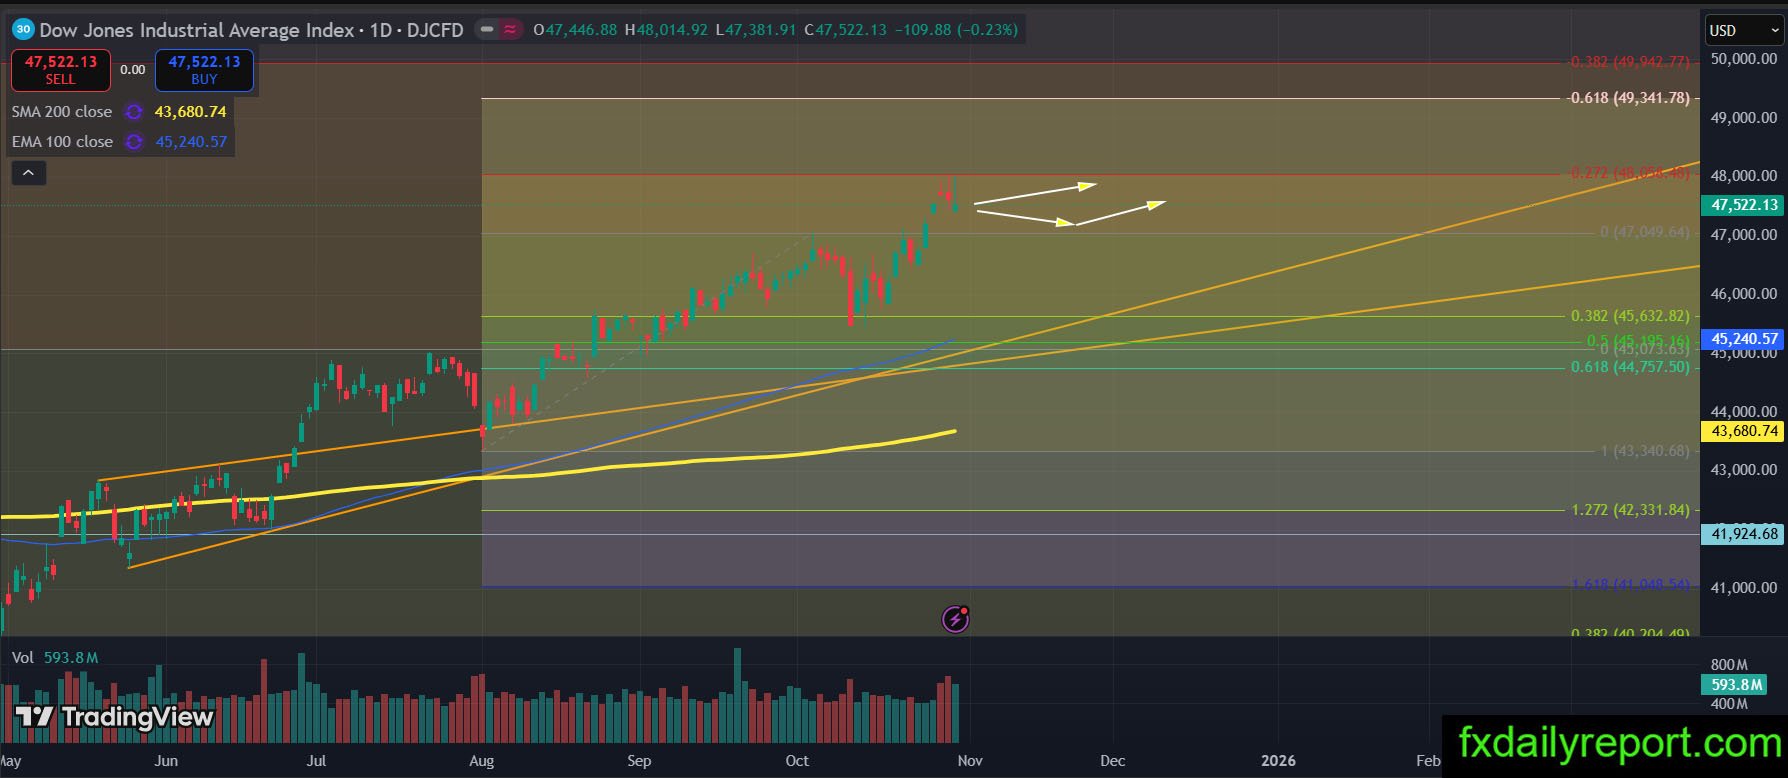
Task: Click the yellow SMA value 43,680.74 in legend
Action: click(x=190, y=112)
